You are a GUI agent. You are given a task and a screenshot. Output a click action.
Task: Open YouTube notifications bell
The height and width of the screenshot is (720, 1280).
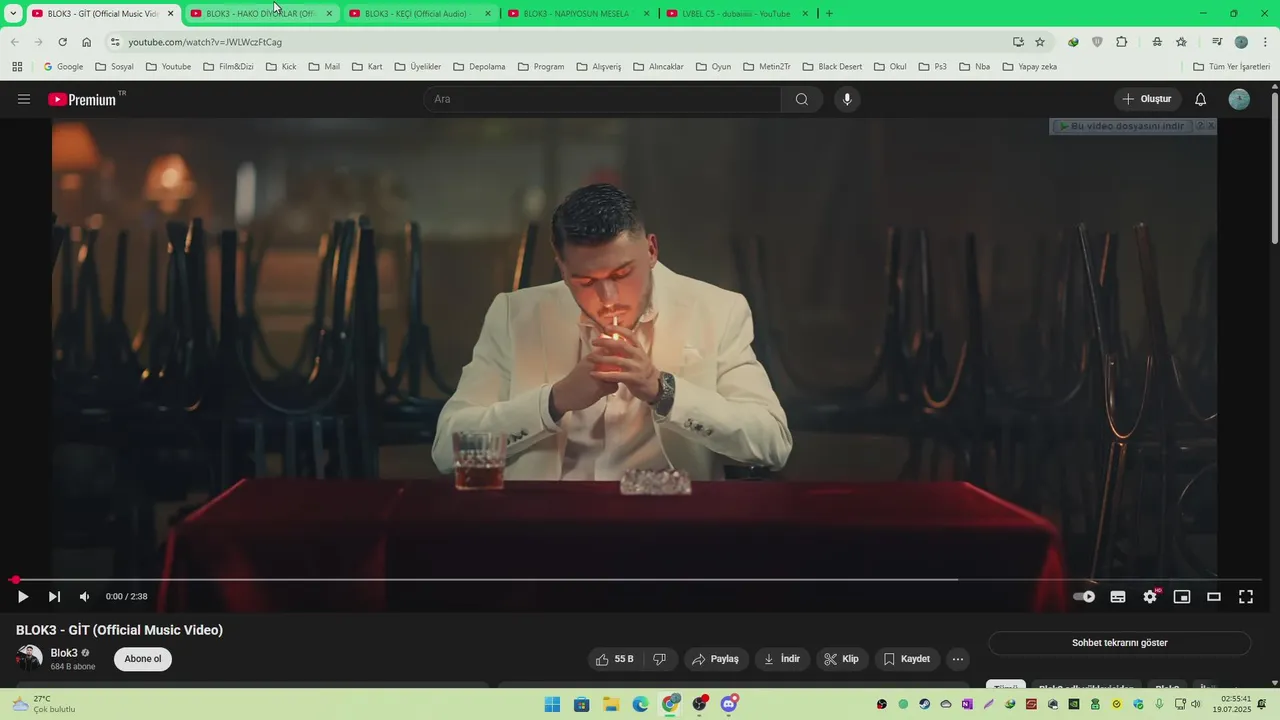pyautogui.click(x=1201, y=99)
